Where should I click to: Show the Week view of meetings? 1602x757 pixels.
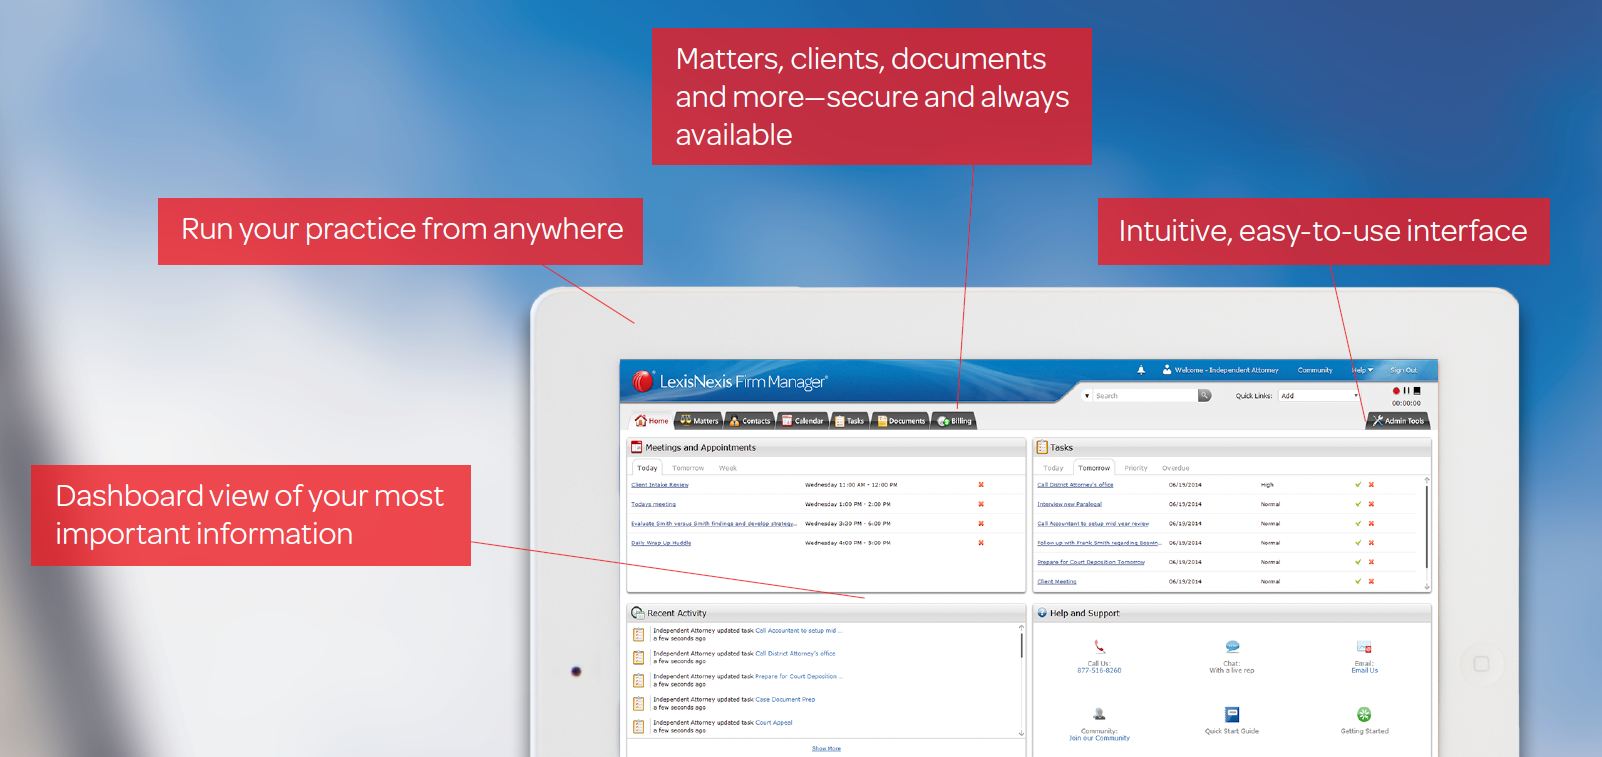(x=728, y=468)
